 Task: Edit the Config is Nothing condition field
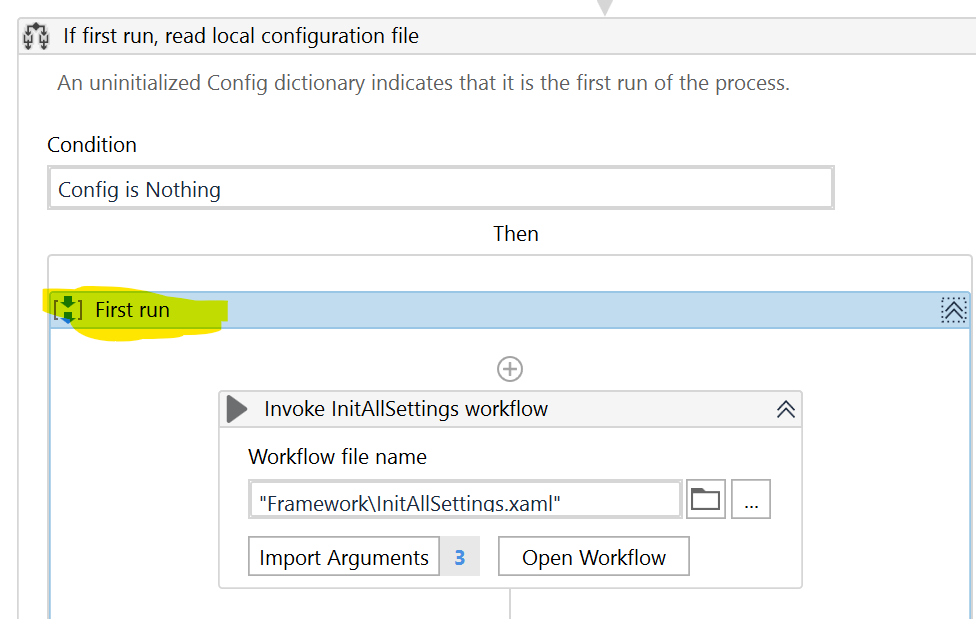tap(441, 188)
